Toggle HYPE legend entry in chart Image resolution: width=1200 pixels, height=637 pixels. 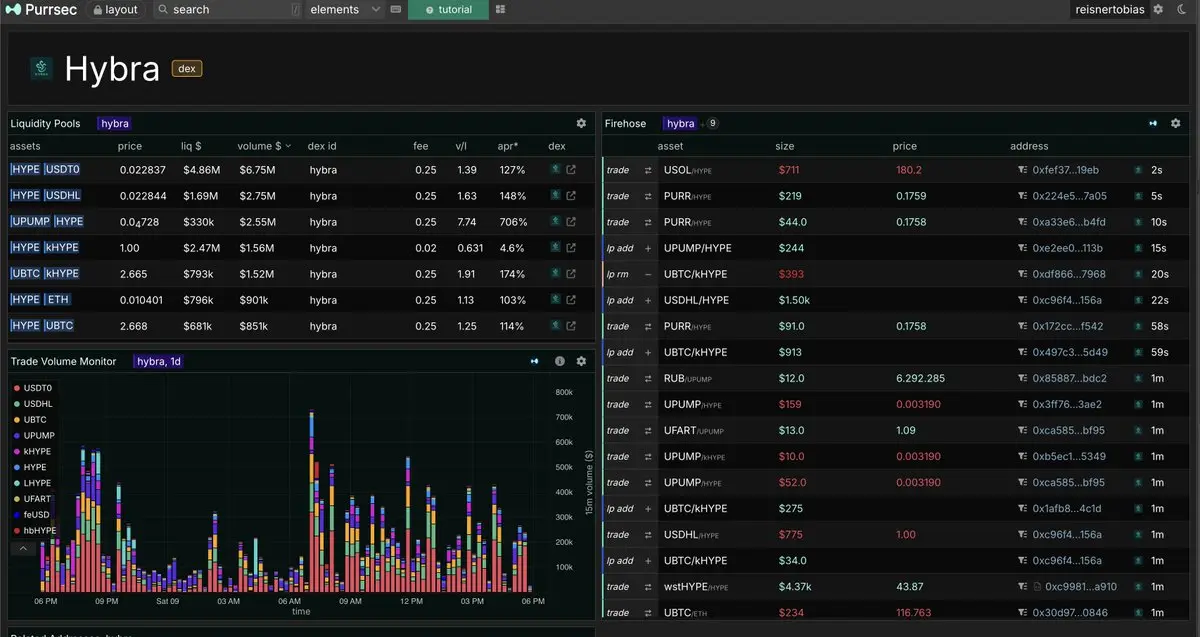[30, 467]
